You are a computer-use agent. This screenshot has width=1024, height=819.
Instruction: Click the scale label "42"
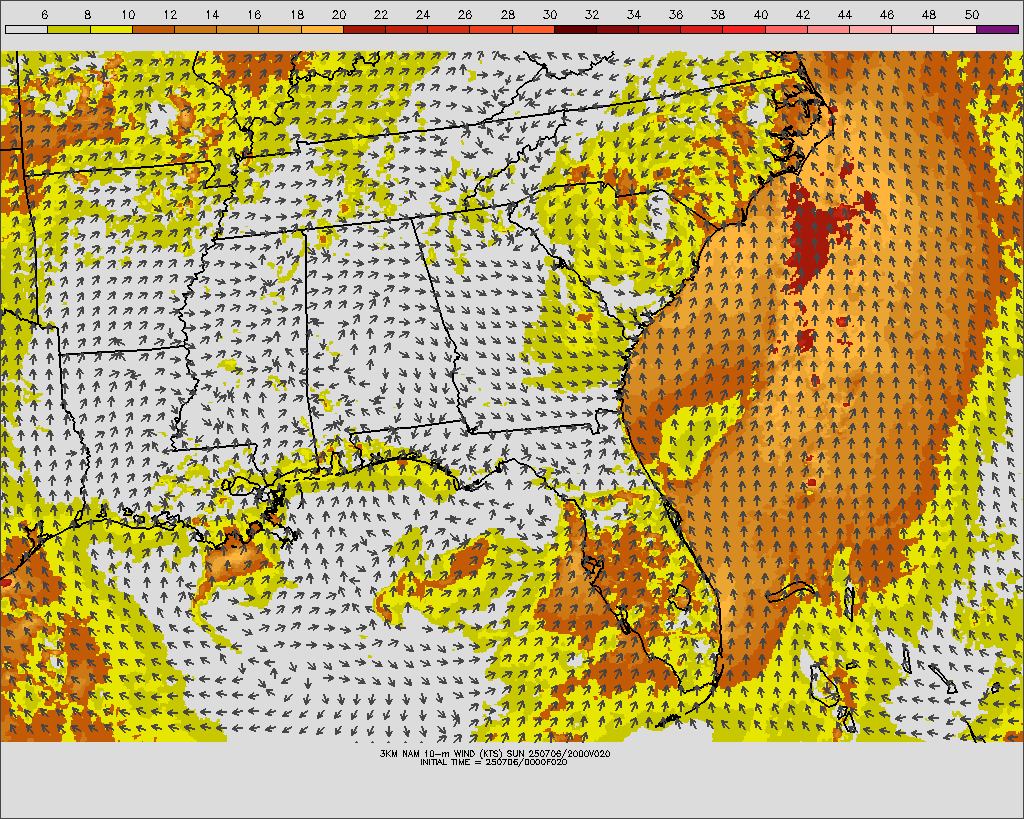pyautogui.click(x=803, y=14)
